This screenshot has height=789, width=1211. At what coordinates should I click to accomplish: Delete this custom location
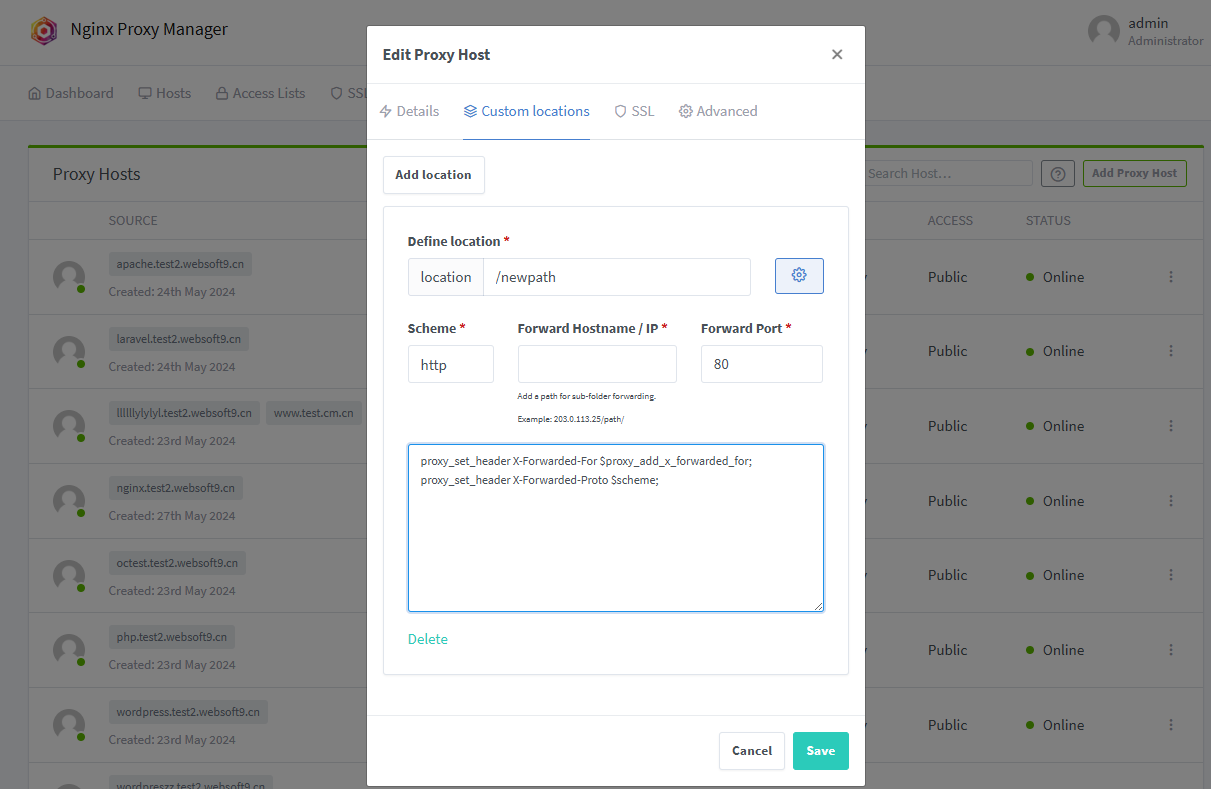(x=428, y=639)
